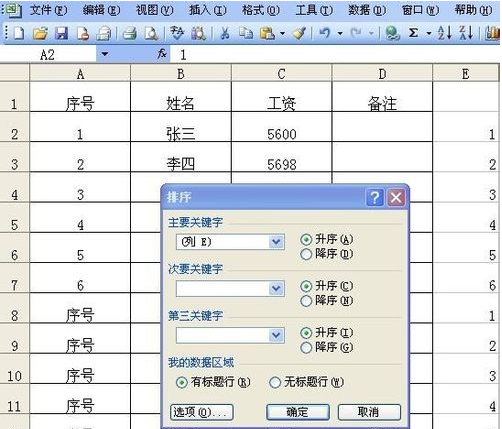The image size is (502, 429).
Task: Click the fx insert function icon
Action: click(x=162, y=54)
